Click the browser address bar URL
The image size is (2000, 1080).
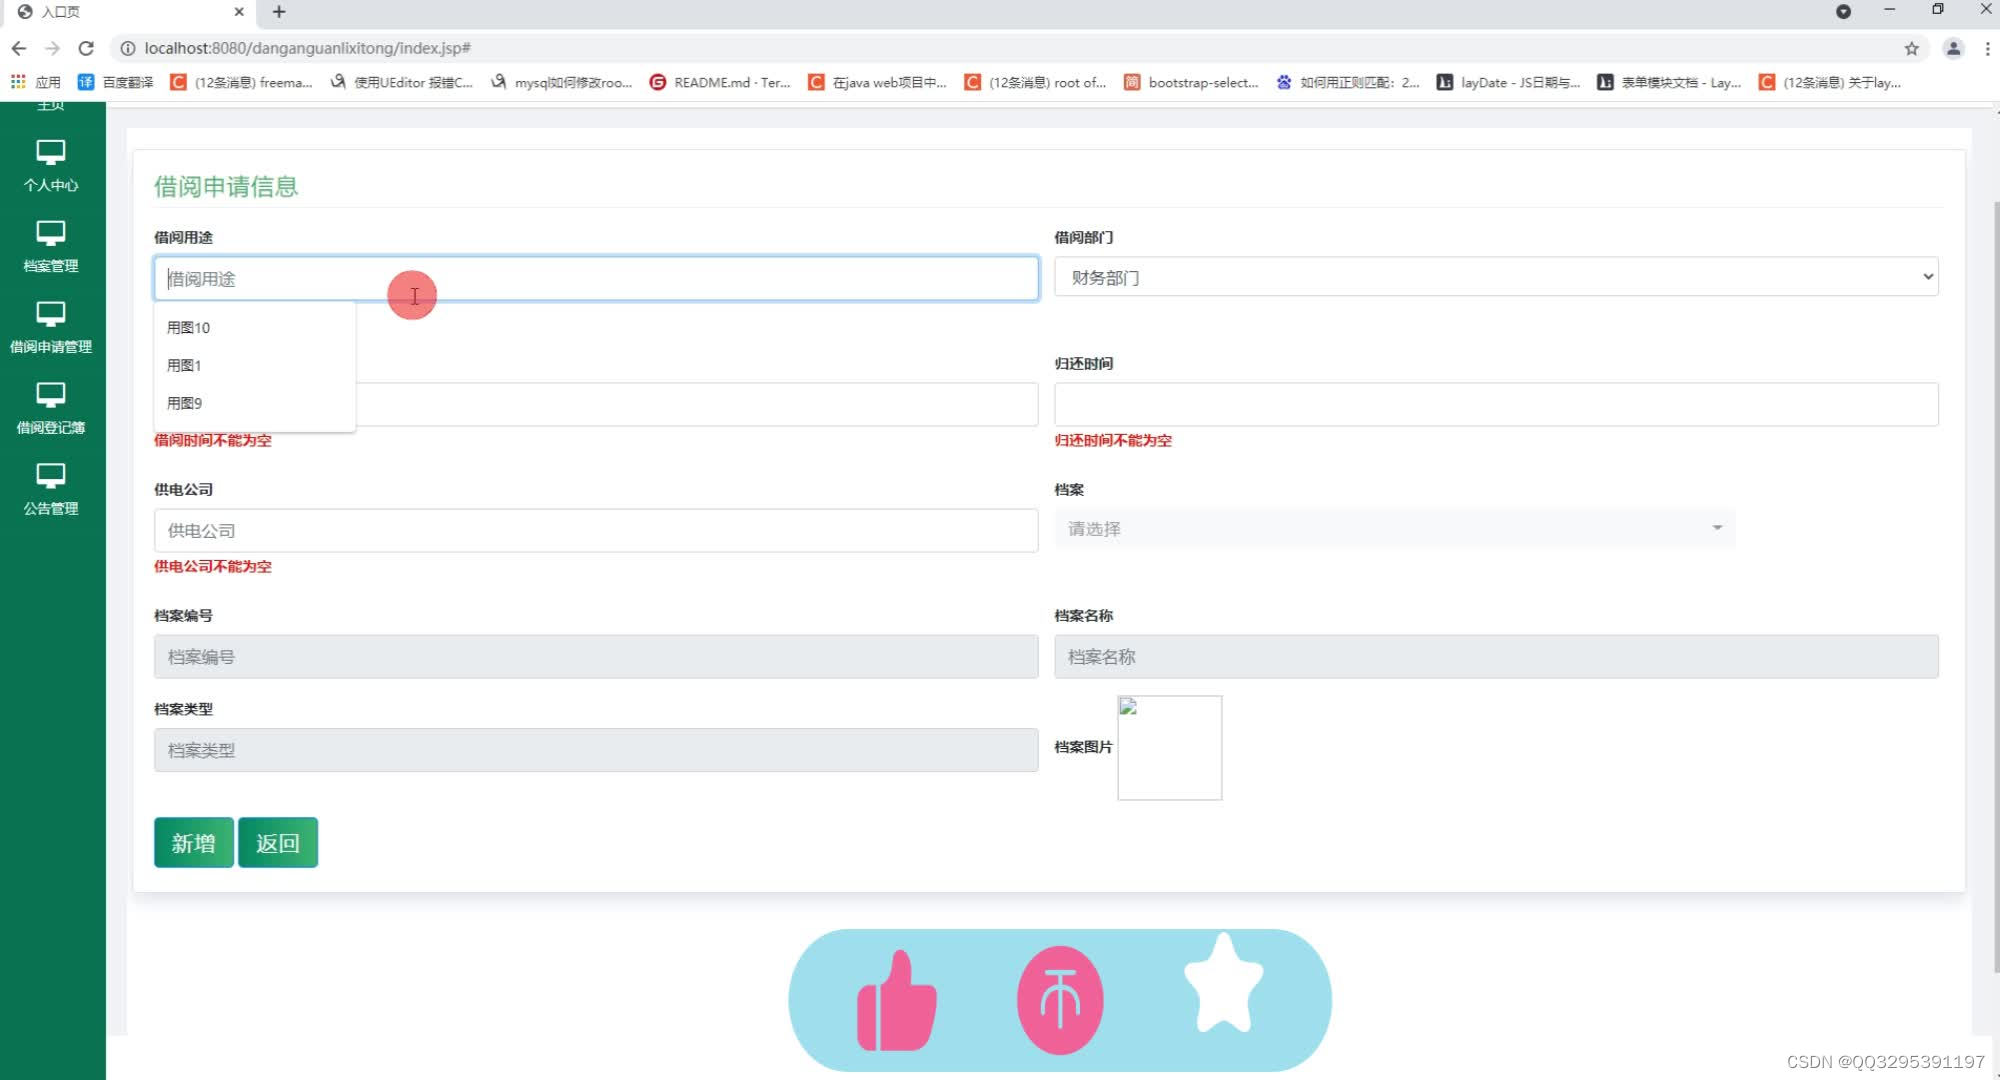pos(308,48)
